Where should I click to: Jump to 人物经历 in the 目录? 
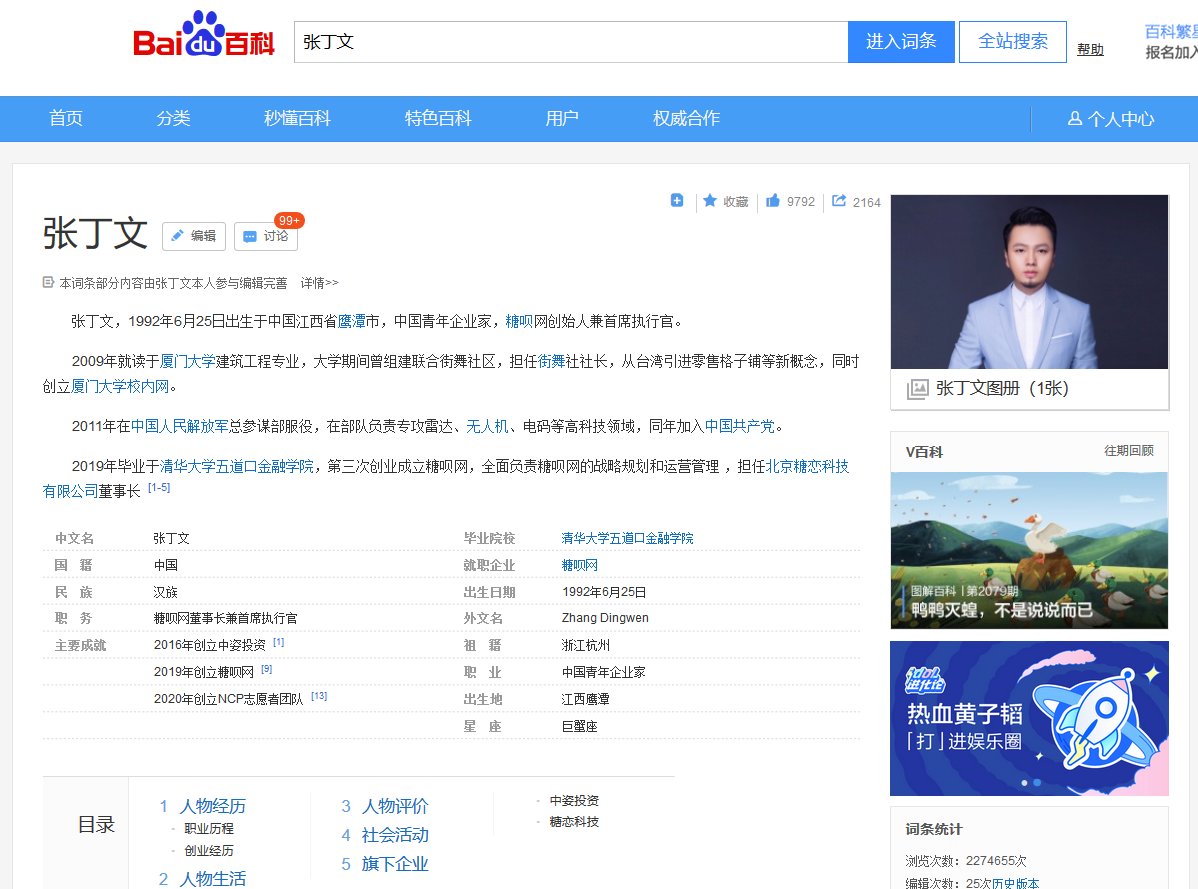212,807
